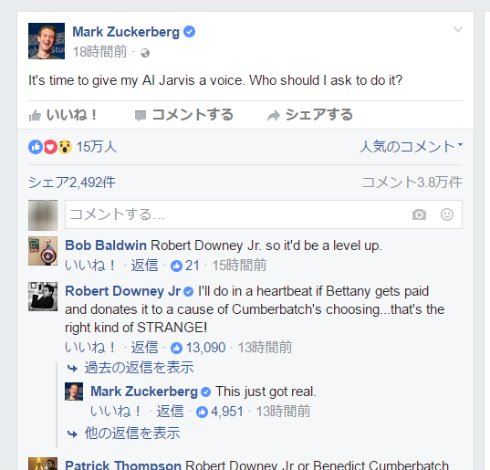Click the thumbs-up reaction icon beside 15万人
This screenshot has width=490, height=470.
pyautogui.click(x=36, y=147)
